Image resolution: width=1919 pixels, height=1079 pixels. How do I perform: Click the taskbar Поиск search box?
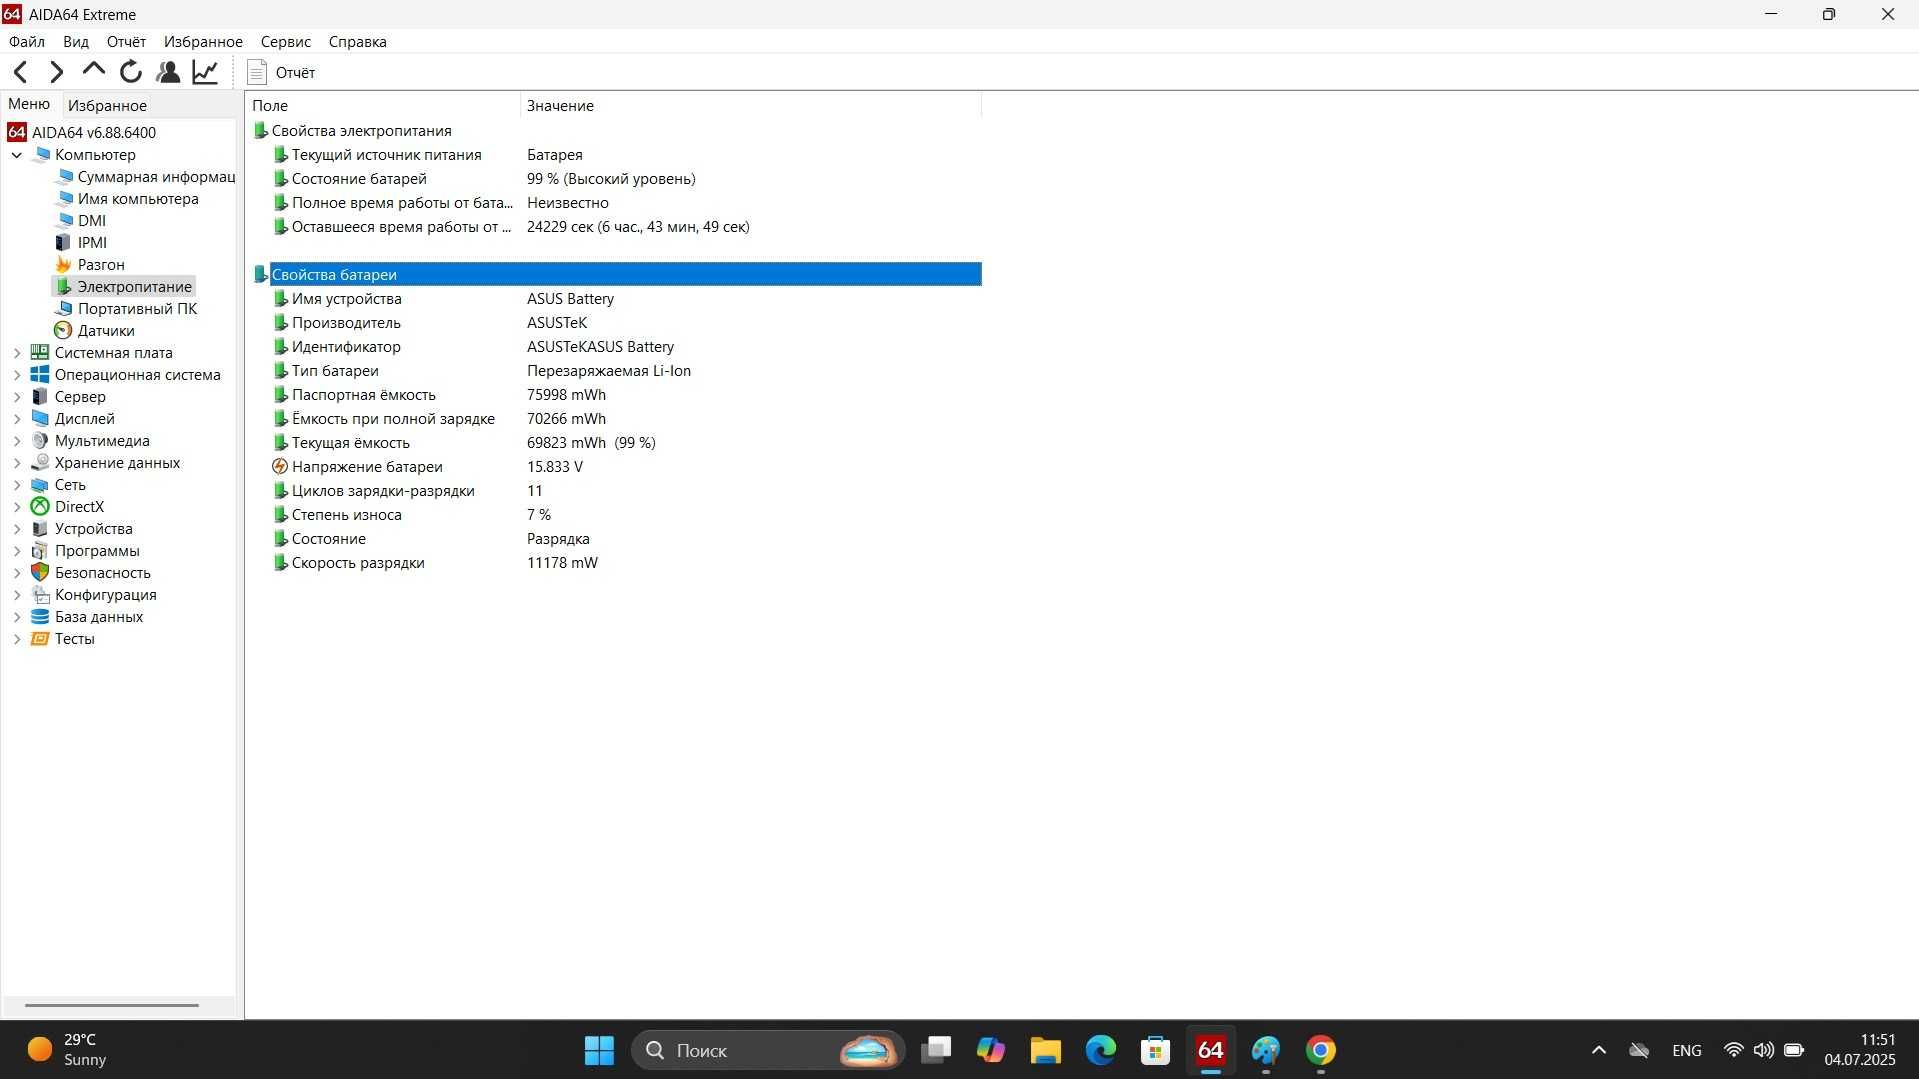point(768,1050)
